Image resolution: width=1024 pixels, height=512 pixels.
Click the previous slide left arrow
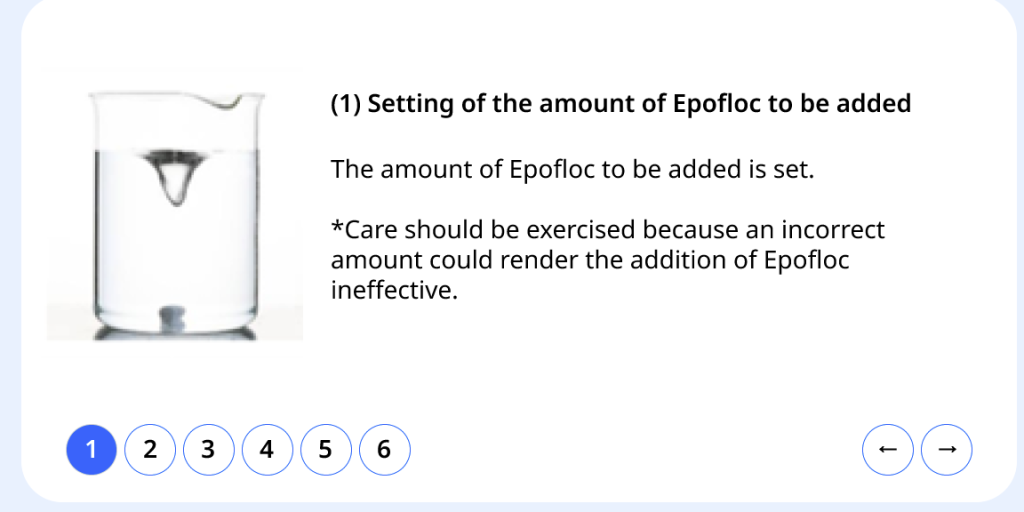[x=887, y=450]
